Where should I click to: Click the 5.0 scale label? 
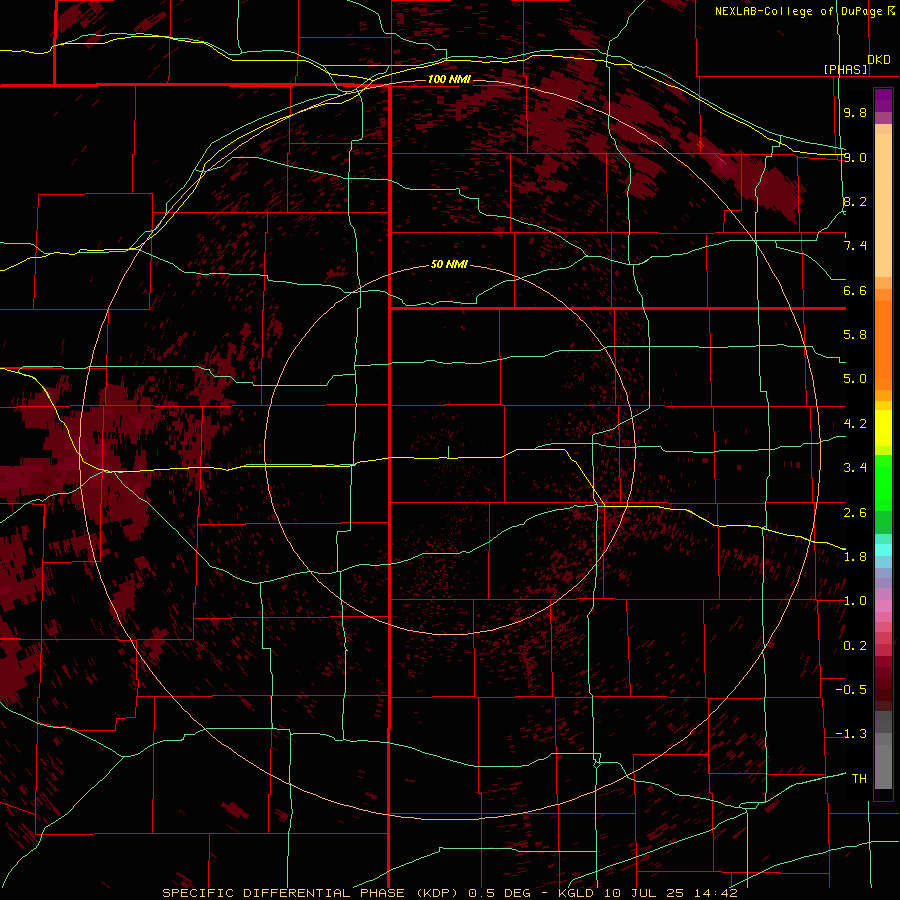855,379
